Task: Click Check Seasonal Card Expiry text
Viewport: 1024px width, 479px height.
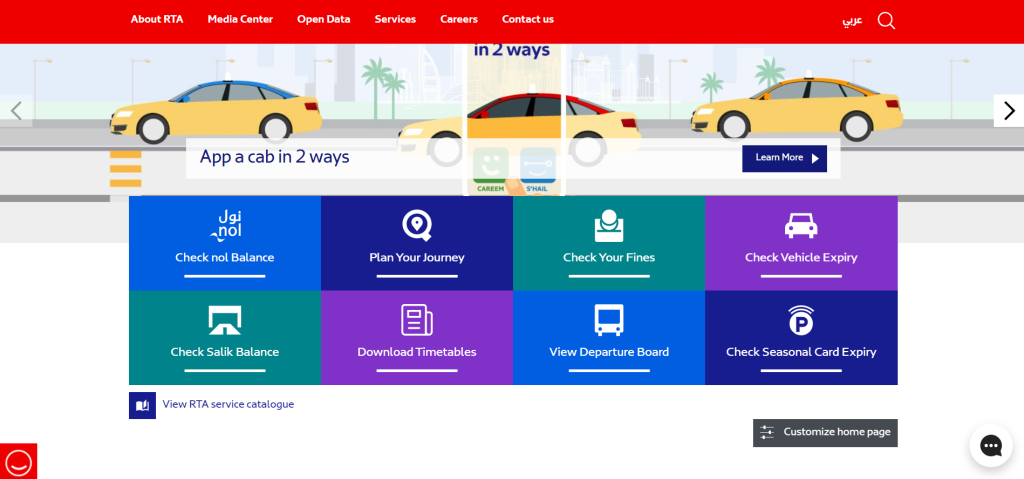Action: click(801, 352)
